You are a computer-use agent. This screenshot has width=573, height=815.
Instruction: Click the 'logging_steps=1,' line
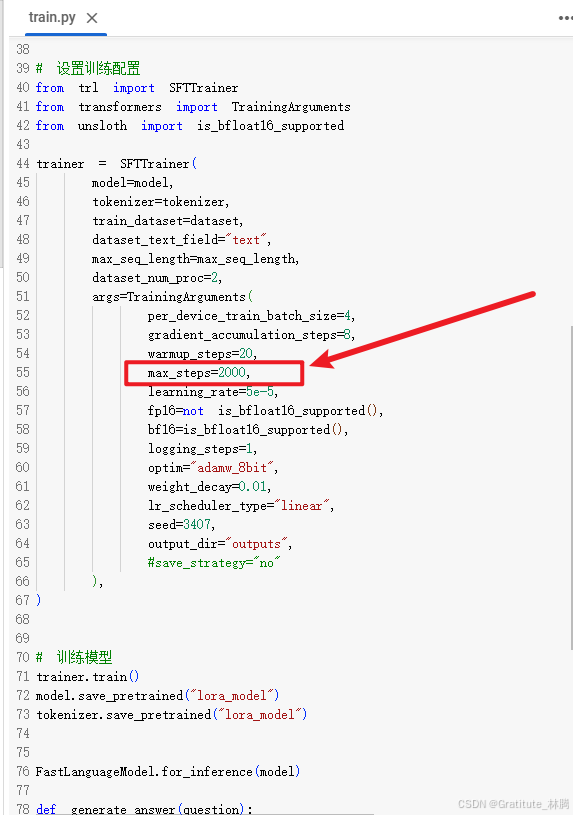[x=202, y=449]
